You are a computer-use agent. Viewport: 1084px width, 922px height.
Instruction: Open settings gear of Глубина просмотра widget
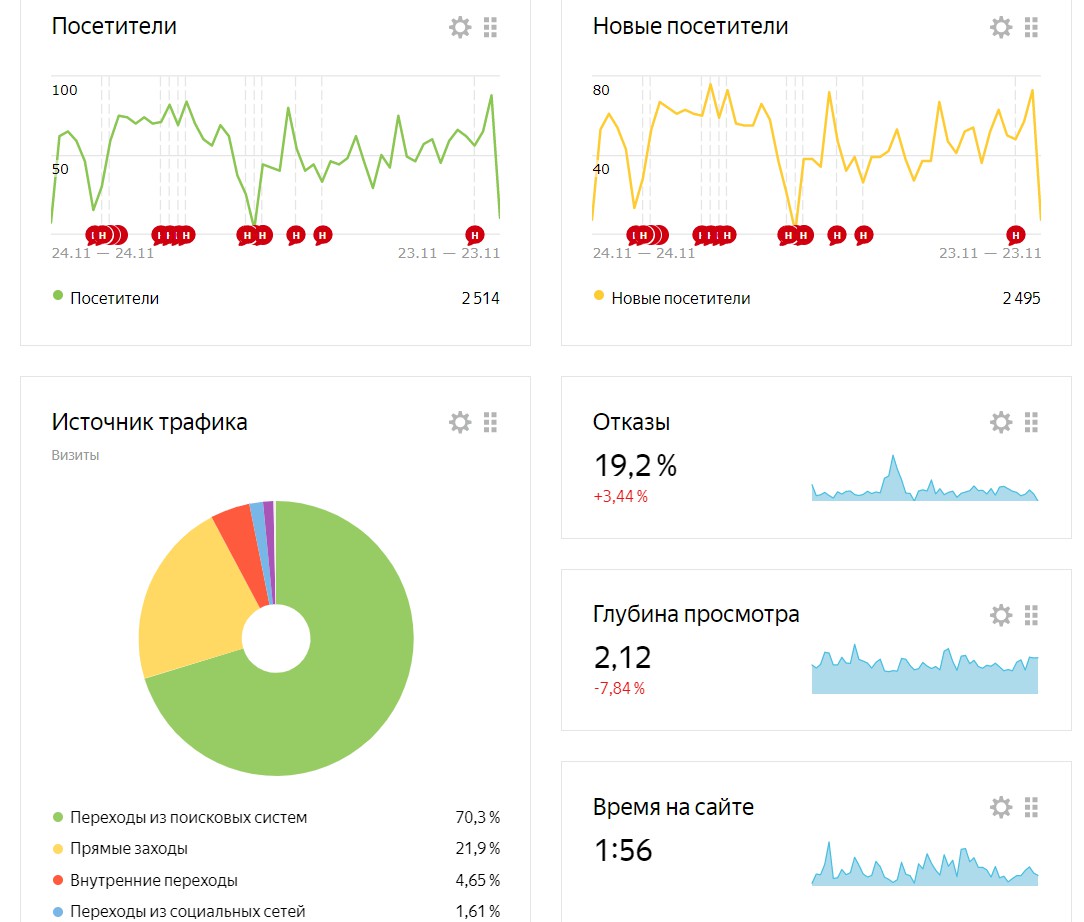point(1001,614)
